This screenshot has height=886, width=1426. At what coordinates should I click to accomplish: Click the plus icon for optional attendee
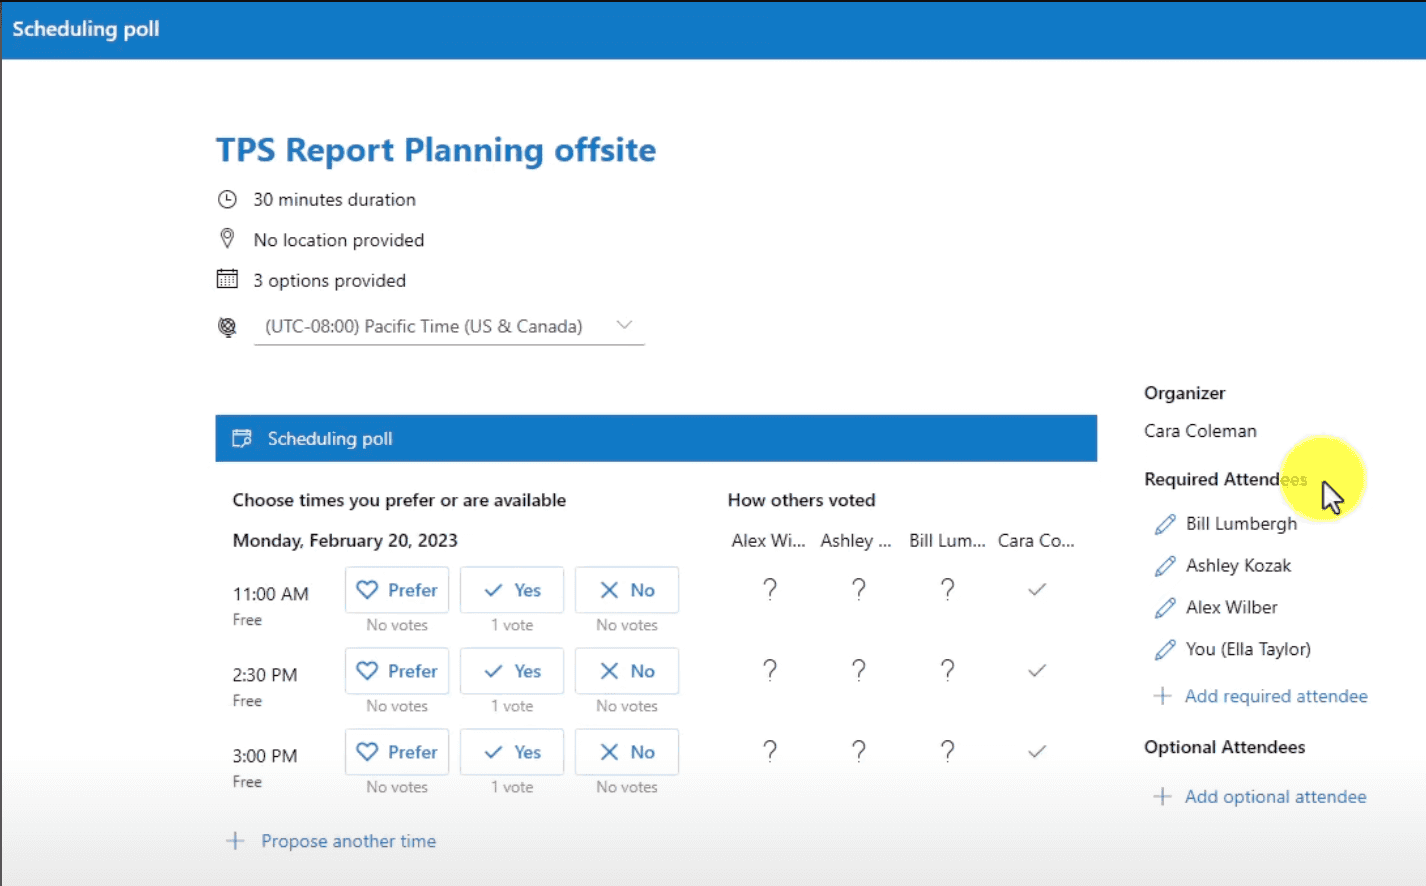click(1162, 797)
